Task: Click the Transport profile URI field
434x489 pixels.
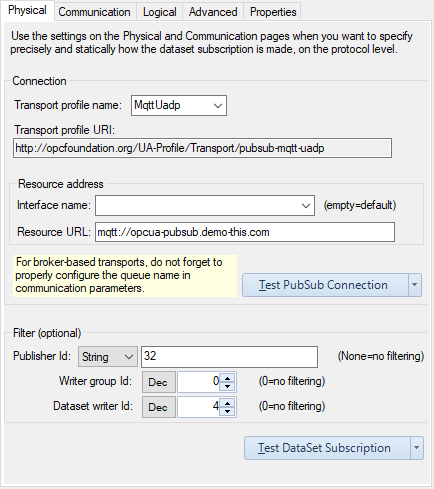Action: coord(202,148)
